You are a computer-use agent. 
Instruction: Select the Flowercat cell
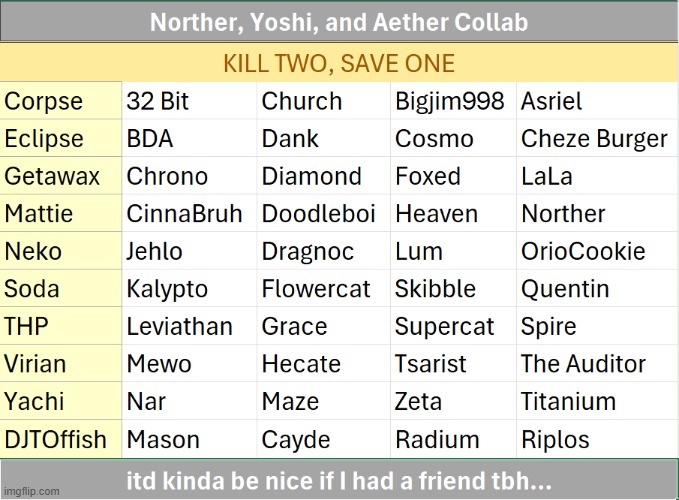323,289
